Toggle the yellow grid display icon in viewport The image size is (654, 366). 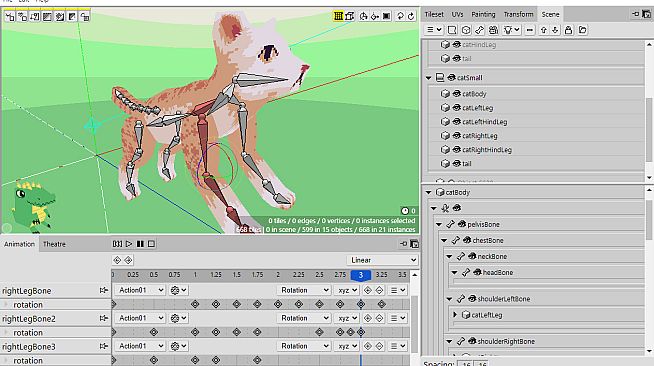click(338, 16)
